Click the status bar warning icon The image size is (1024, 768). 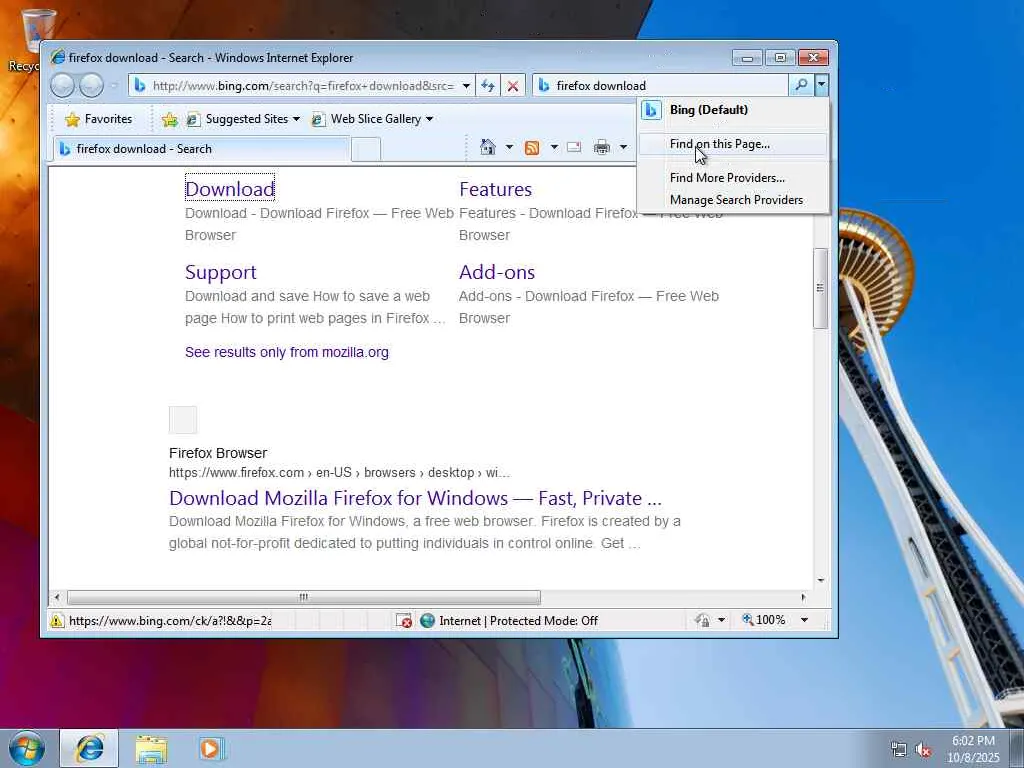pyautogui.click(x=57, y=620)
